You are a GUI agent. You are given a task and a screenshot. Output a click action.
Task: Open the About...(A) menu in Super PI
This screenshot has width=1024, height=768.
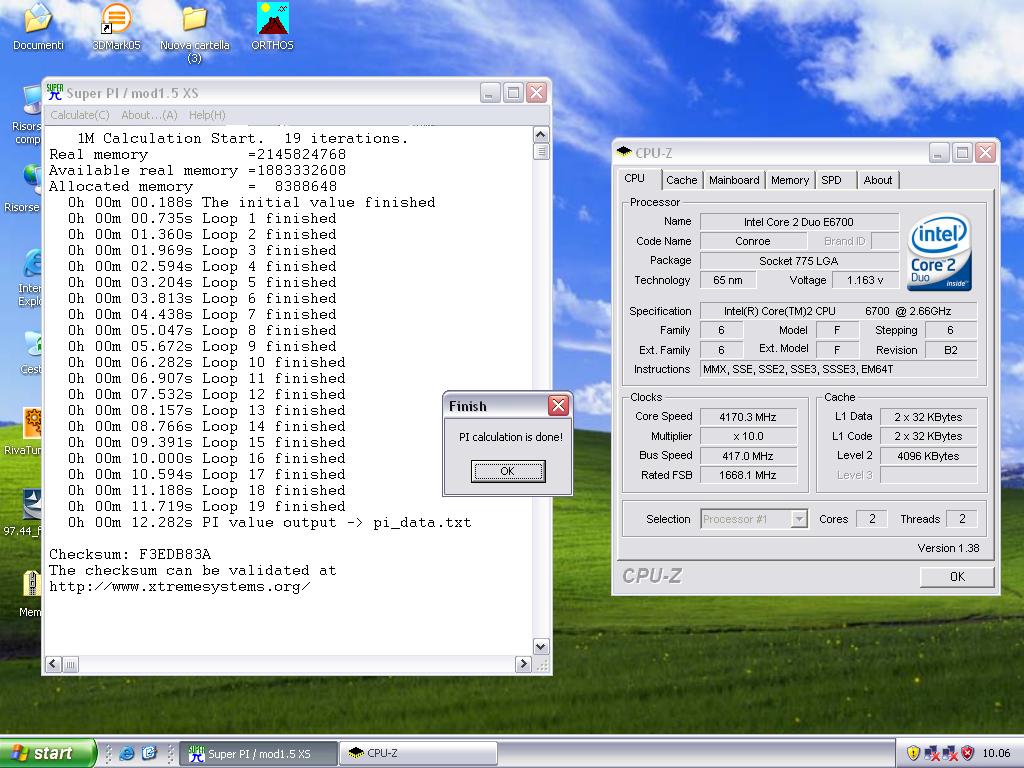149,115
